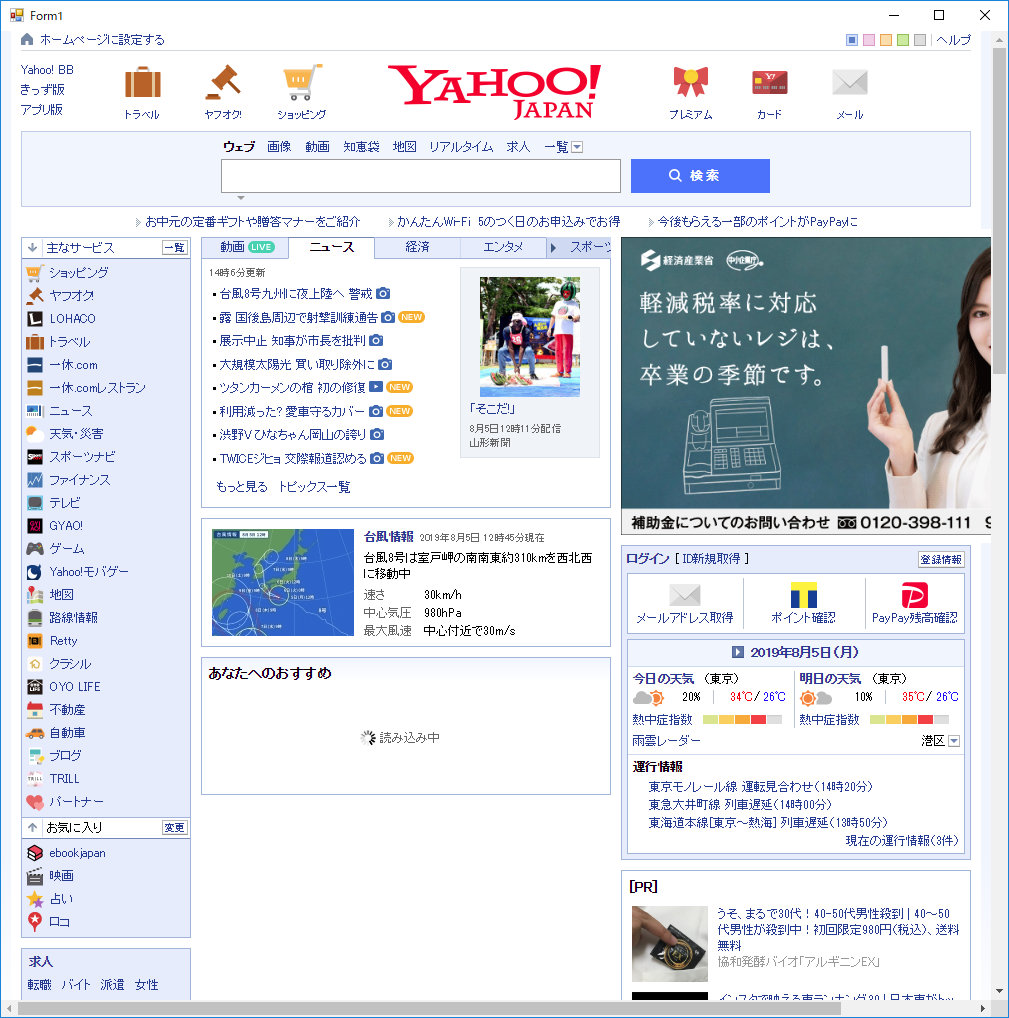Select the blue theme color swatch
This screenshot has width=1009, height=1018.
click(852, 40)
